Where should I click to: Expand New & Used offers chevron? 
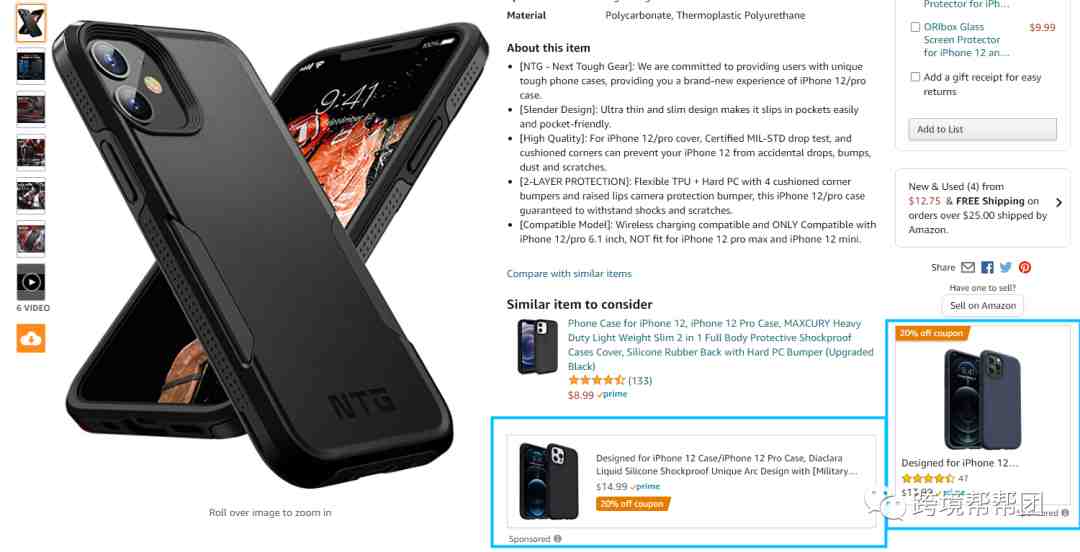(x=1059, y=203)
